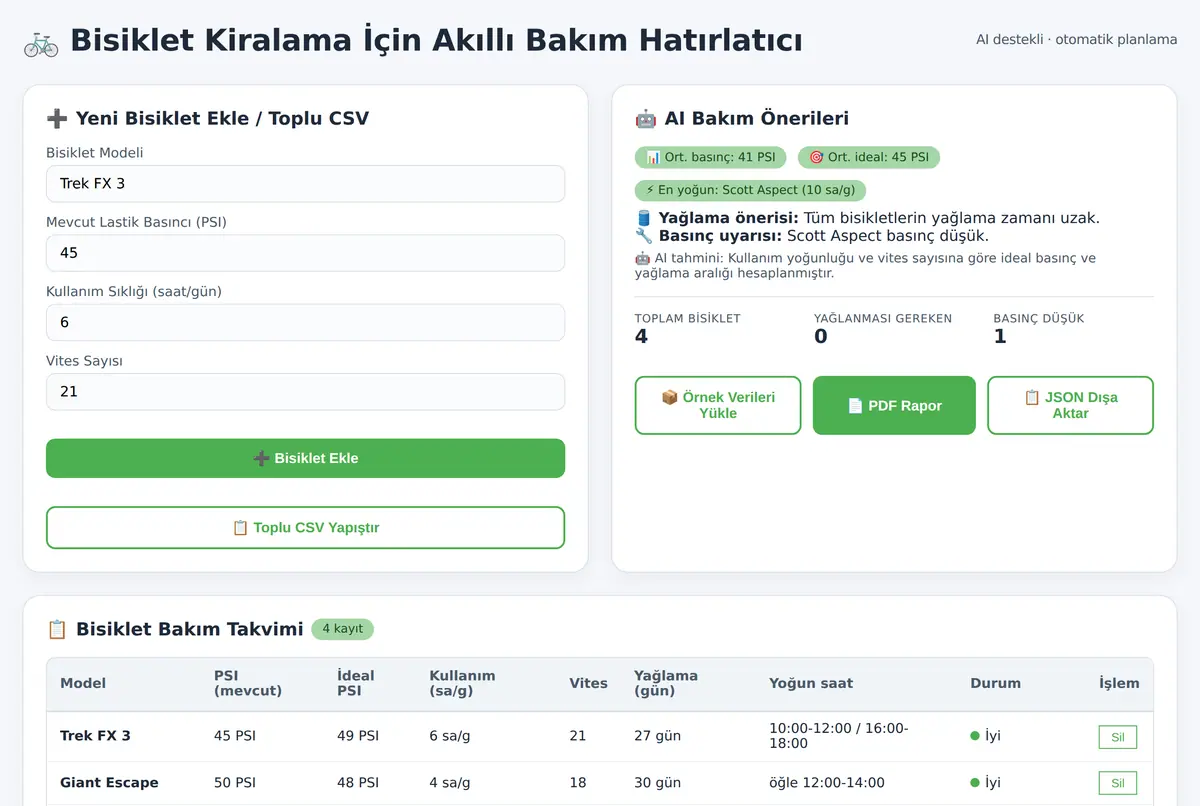Click the chart icon in Ort. basınç badge

653,157
